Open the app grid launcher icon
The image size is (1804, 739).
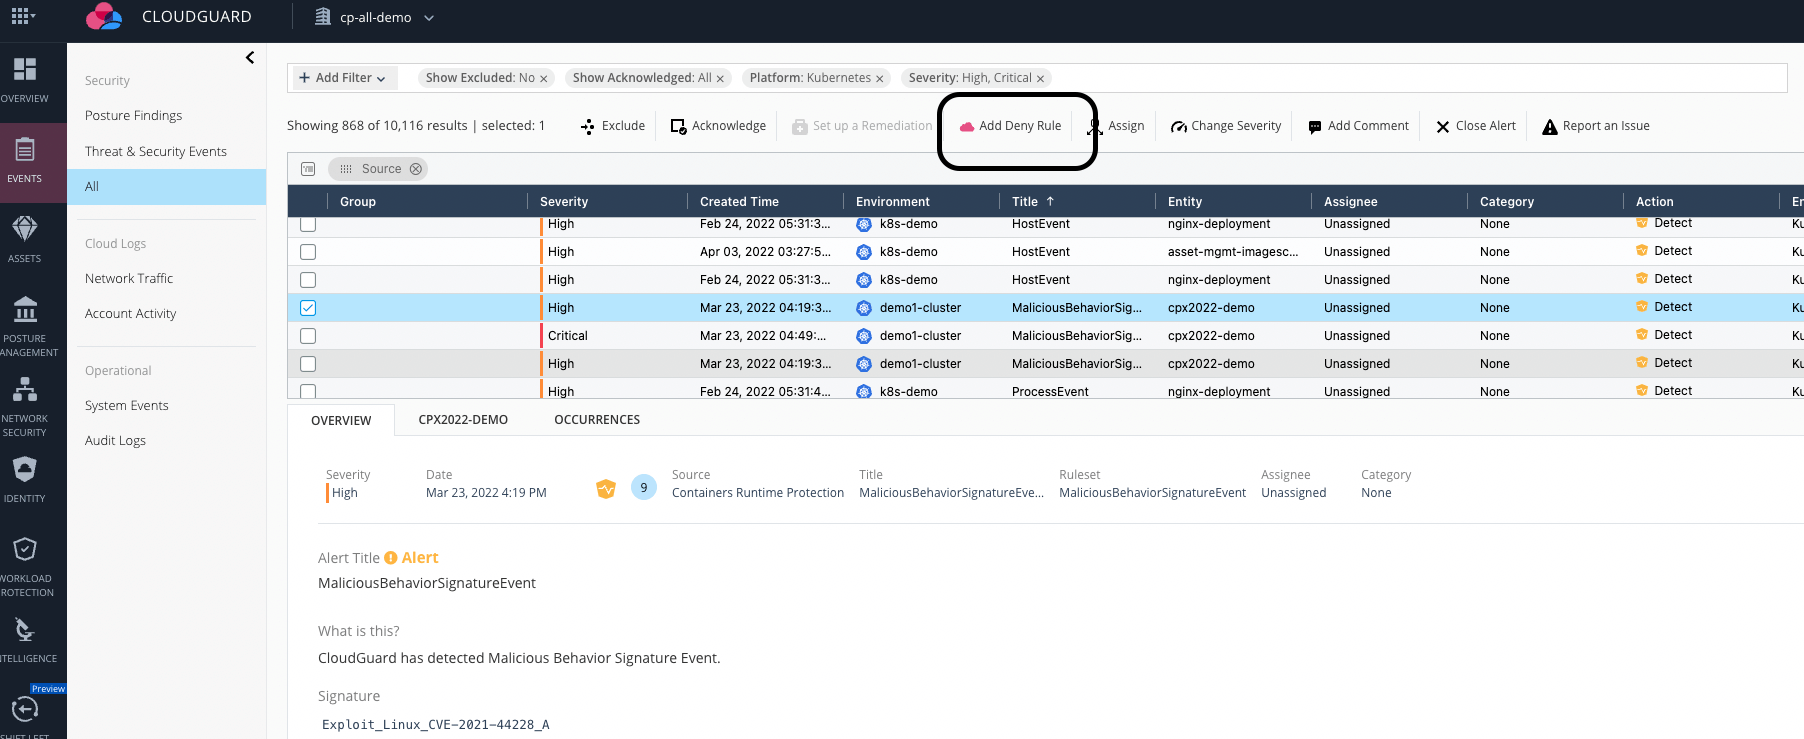click(x=22, y=16)
